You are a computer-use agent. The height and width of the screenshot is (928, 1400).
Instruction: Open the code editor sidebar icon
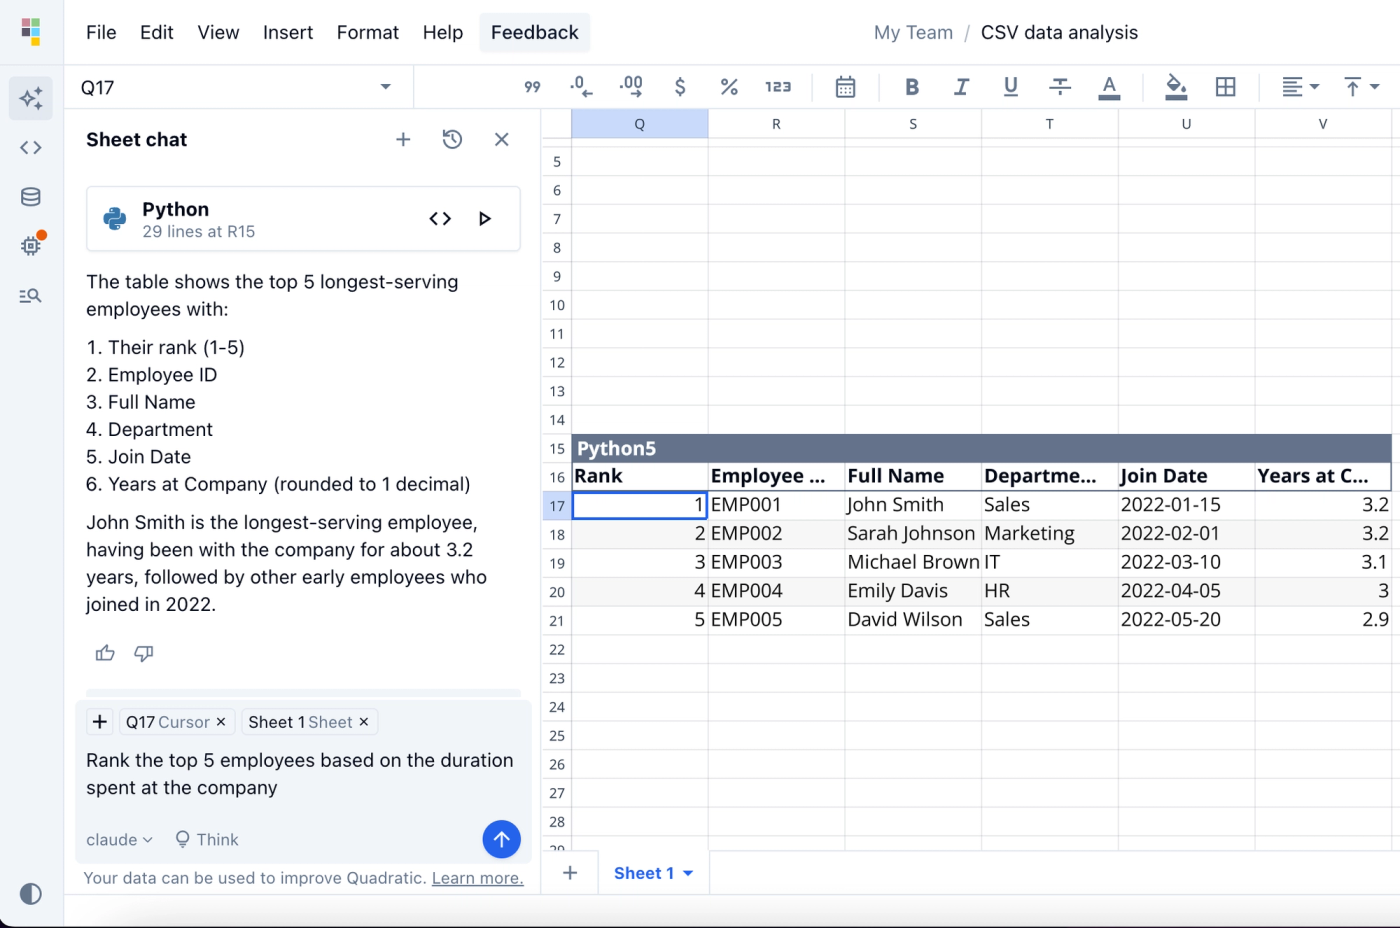click(x=31, y=148)
